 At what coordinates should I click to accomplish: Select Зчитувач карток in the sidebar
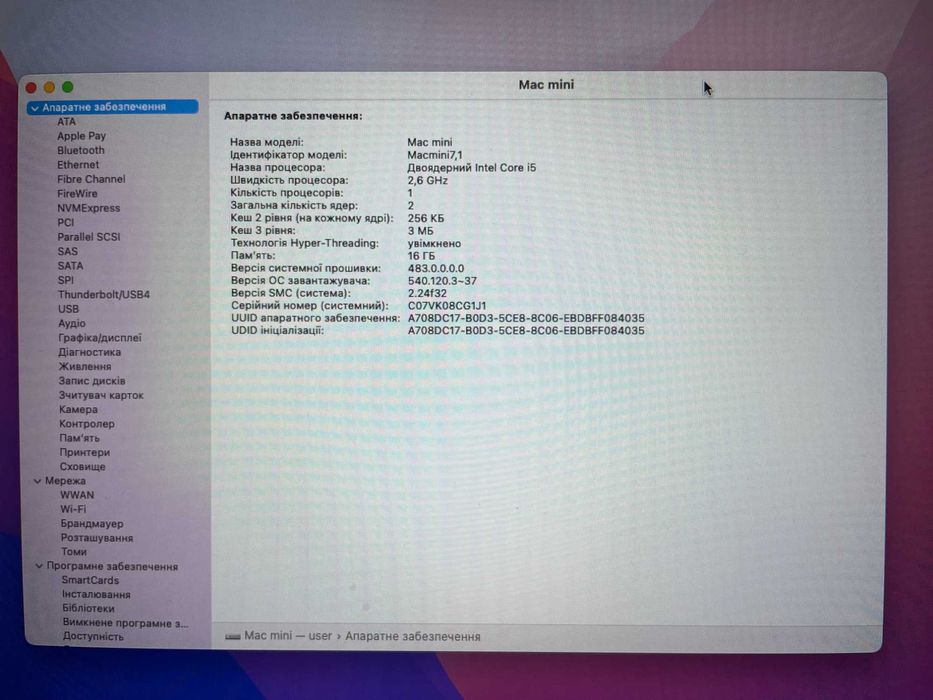coord(101,395)
